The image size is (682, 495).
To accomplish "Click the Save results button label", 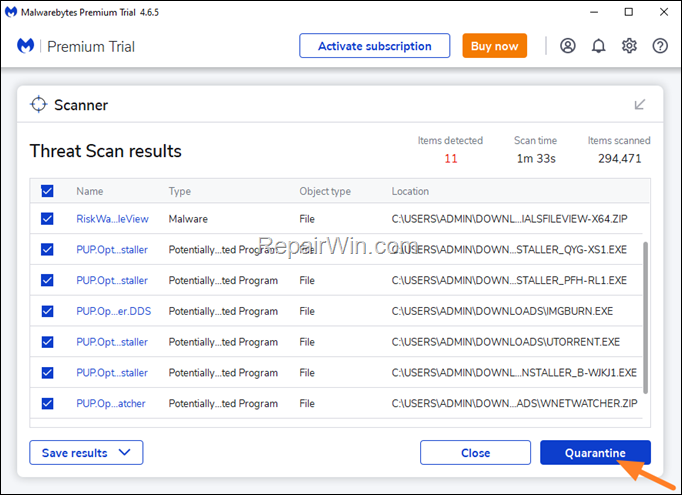I will click(x=74, y=453).
